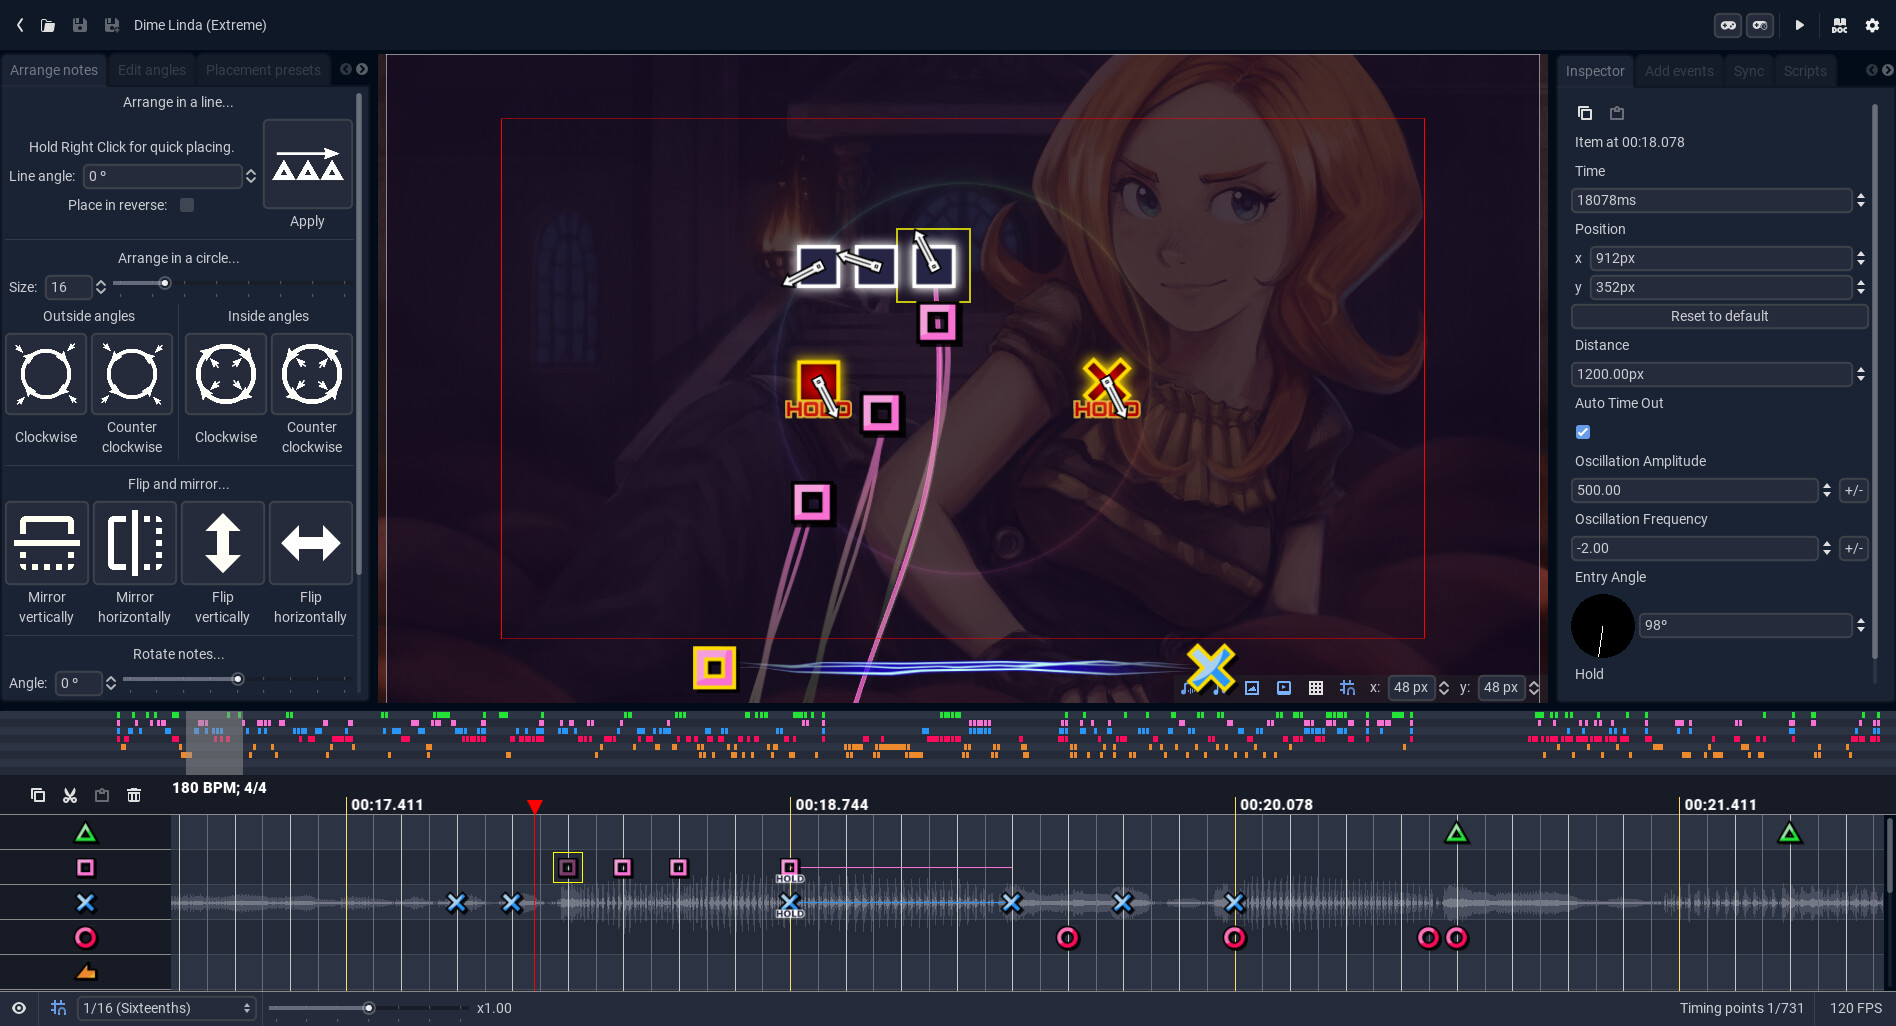The width and height of the screenshot is (1896, 1026).
Task: Click the Clockwise circle arrangement icon under Outside angles
Action: pyautogui.click(x=46, y=375)
